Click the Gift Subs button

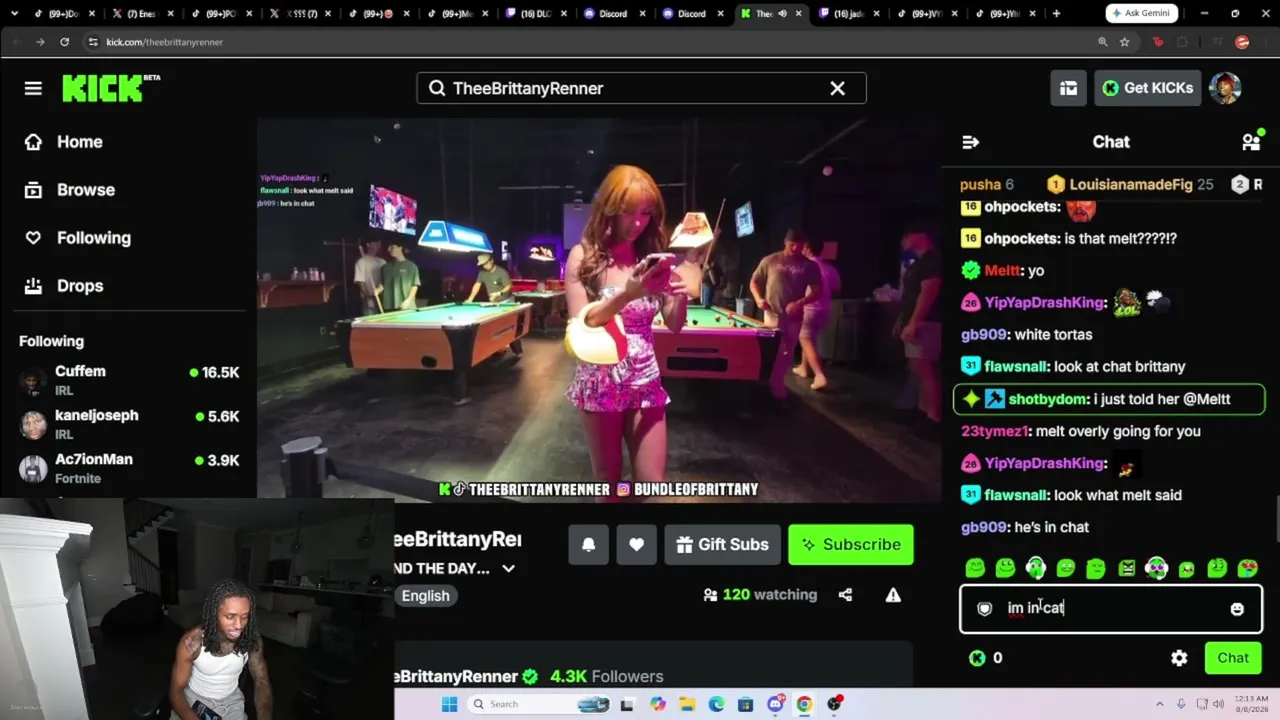click(722, 545)
